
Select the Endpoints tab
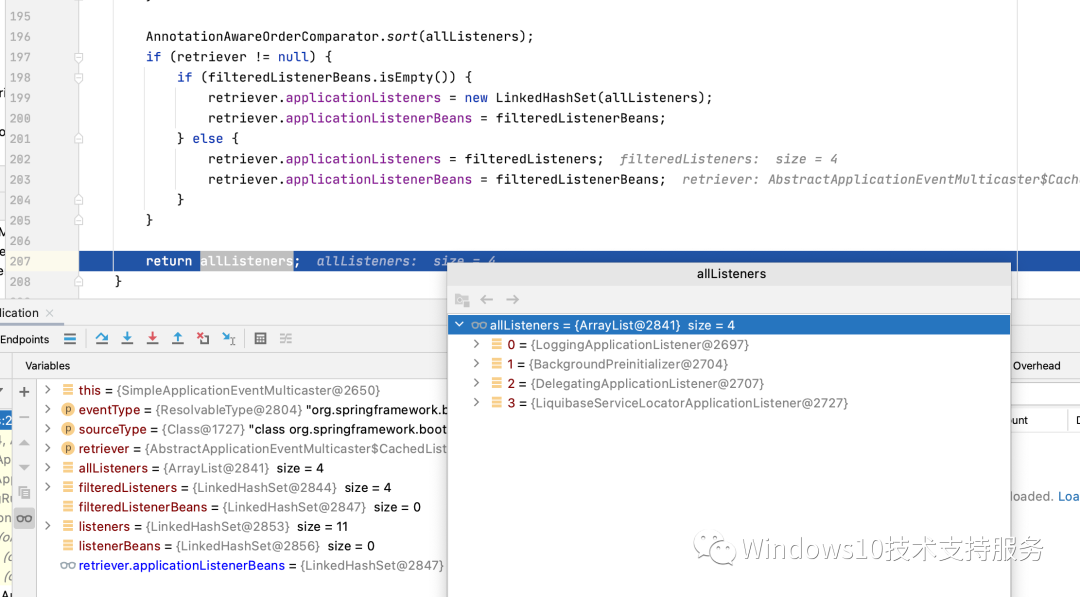[x=25, y=339]
